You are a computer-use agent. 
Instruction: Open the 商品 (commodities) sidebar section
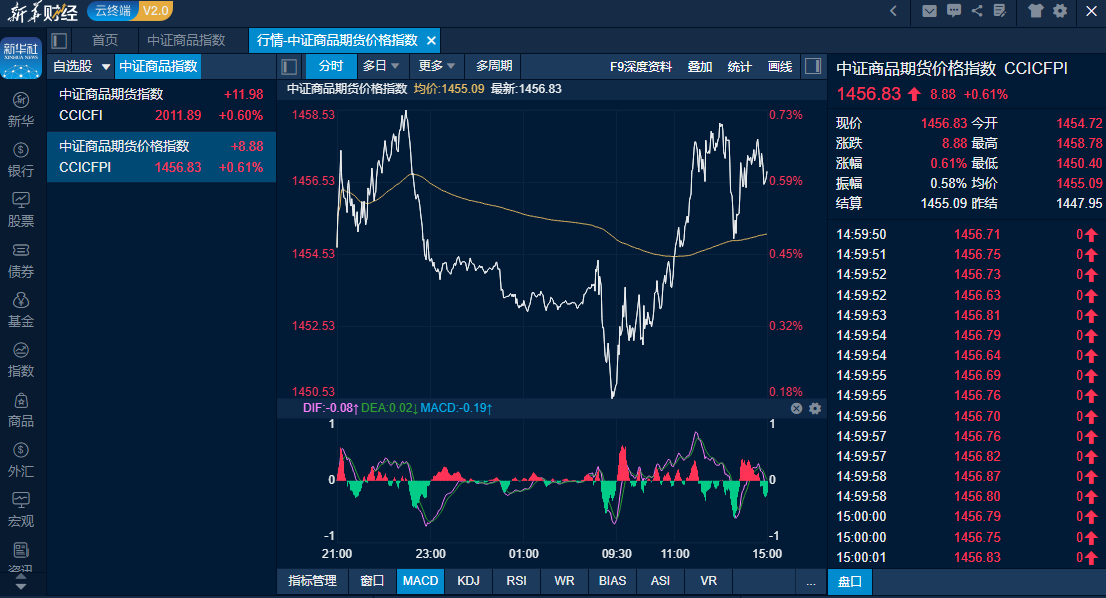click(21, 410)
